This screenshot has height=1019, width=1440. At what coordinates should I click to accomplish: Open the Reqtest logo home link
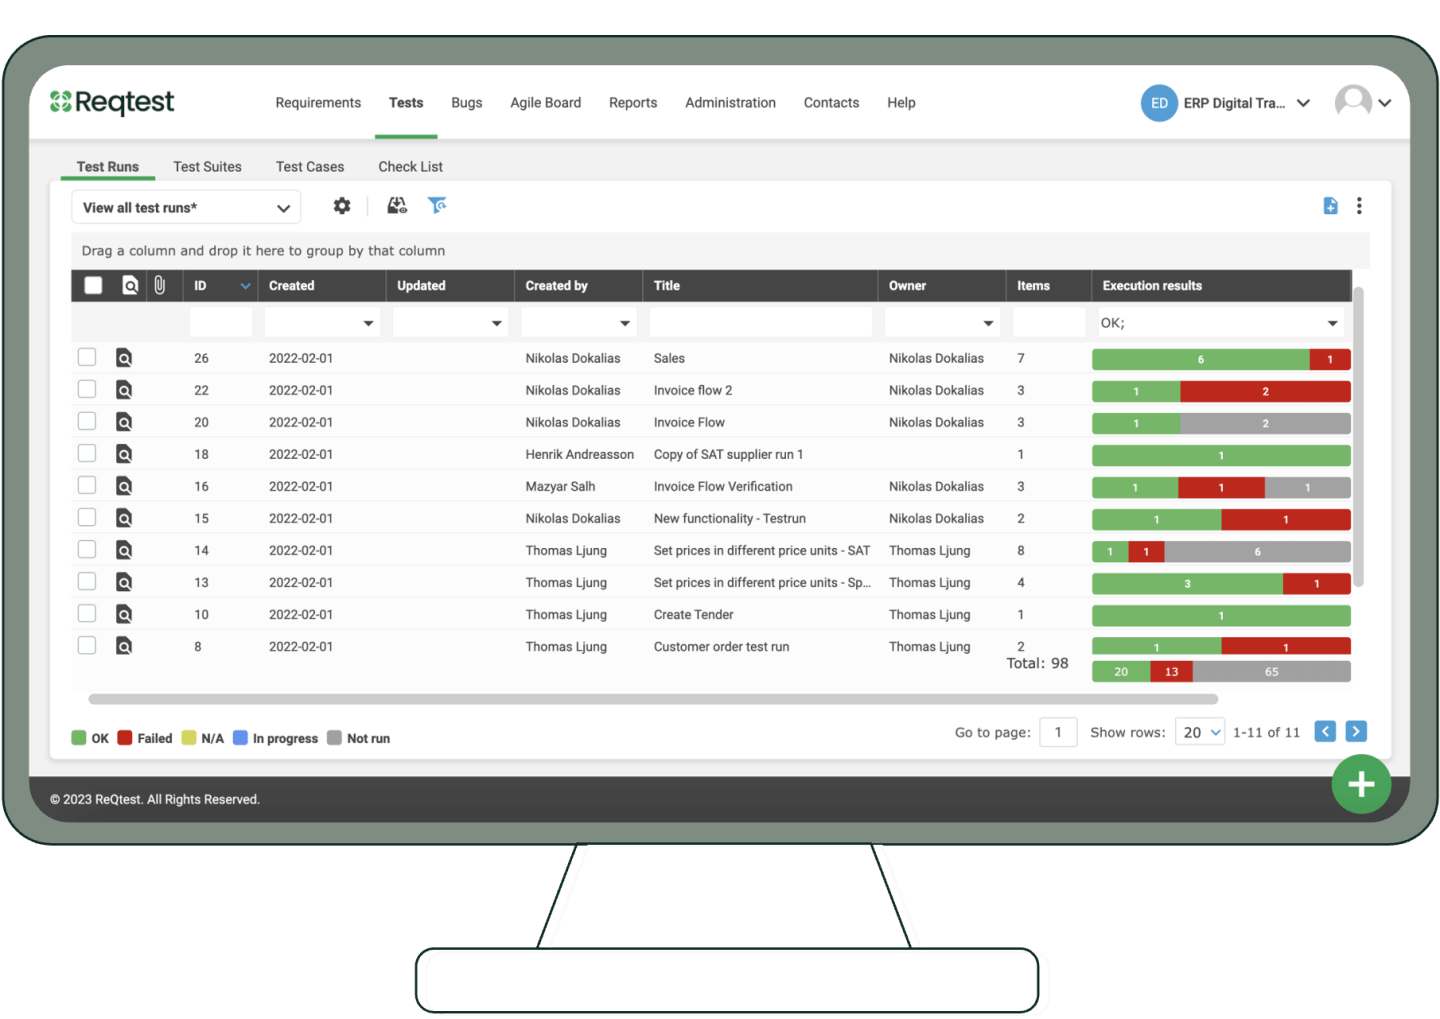(x=112, y=102)
